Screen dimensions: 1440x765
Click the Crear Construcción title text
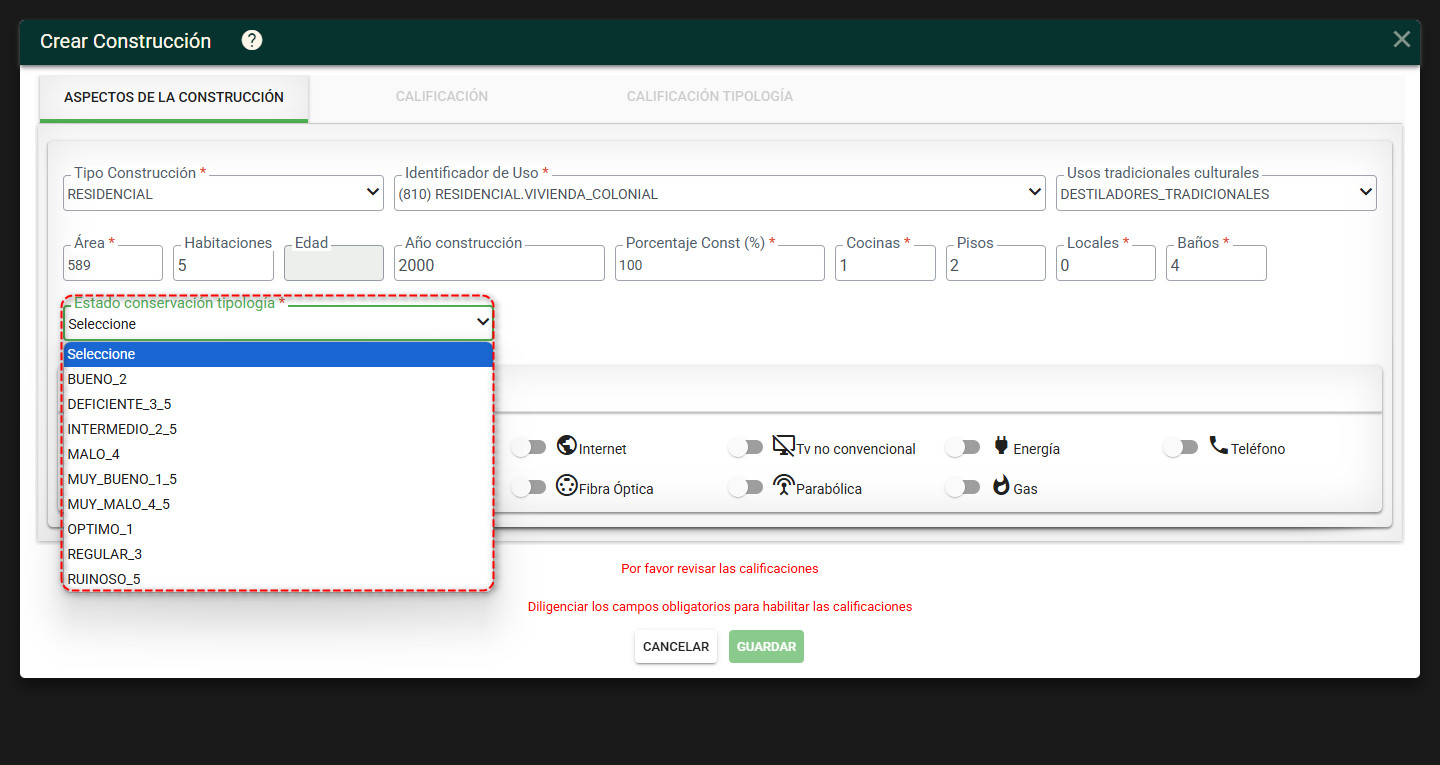coord(126,41)
